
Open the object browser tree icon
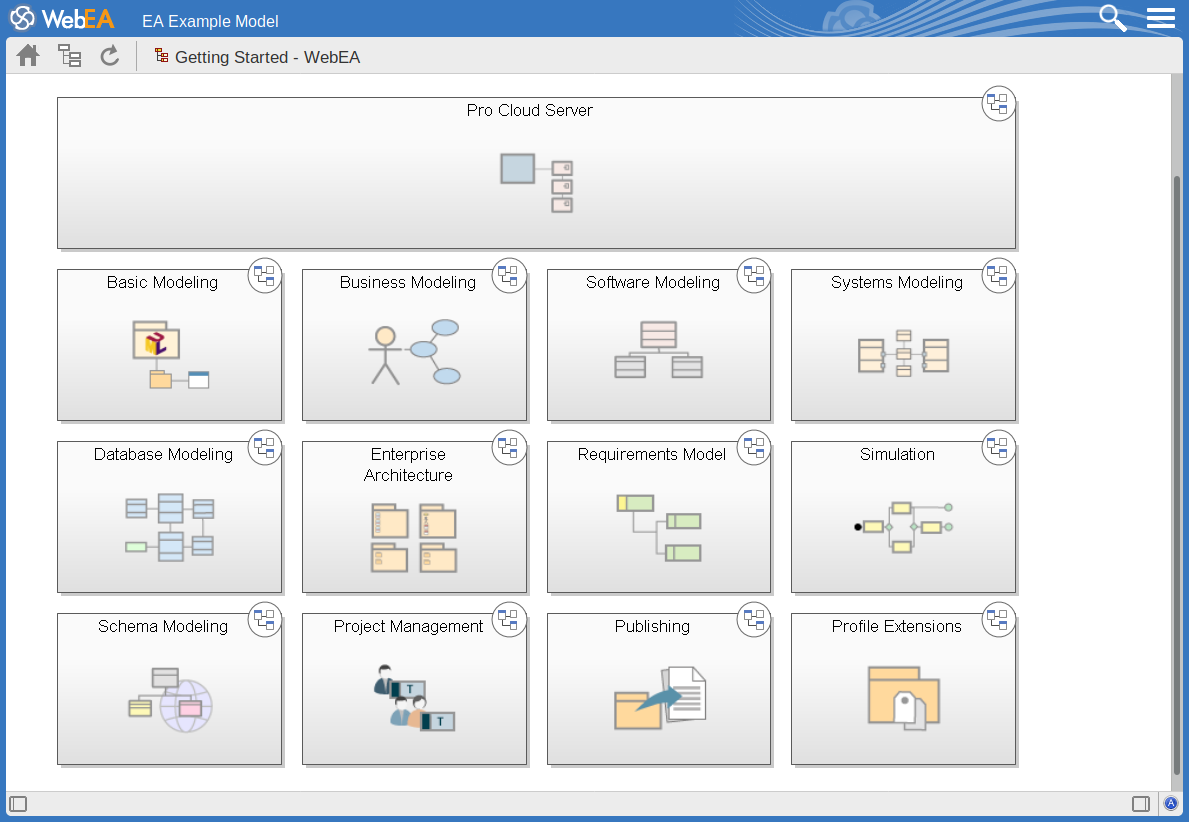pyautogui.click(x=70, y=55)
